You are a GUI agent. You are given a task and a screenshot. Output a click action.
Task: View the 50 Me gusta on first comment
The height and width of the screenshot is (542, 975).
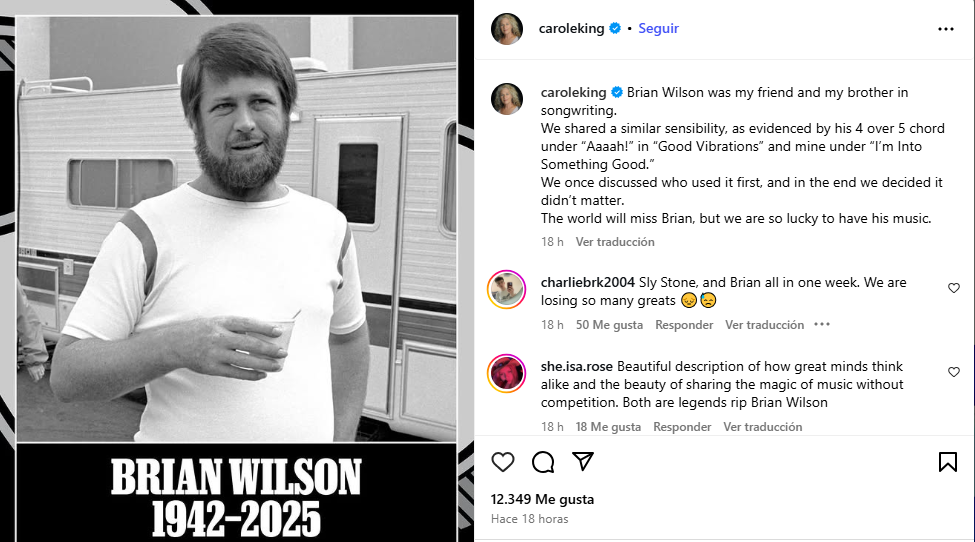609,325
